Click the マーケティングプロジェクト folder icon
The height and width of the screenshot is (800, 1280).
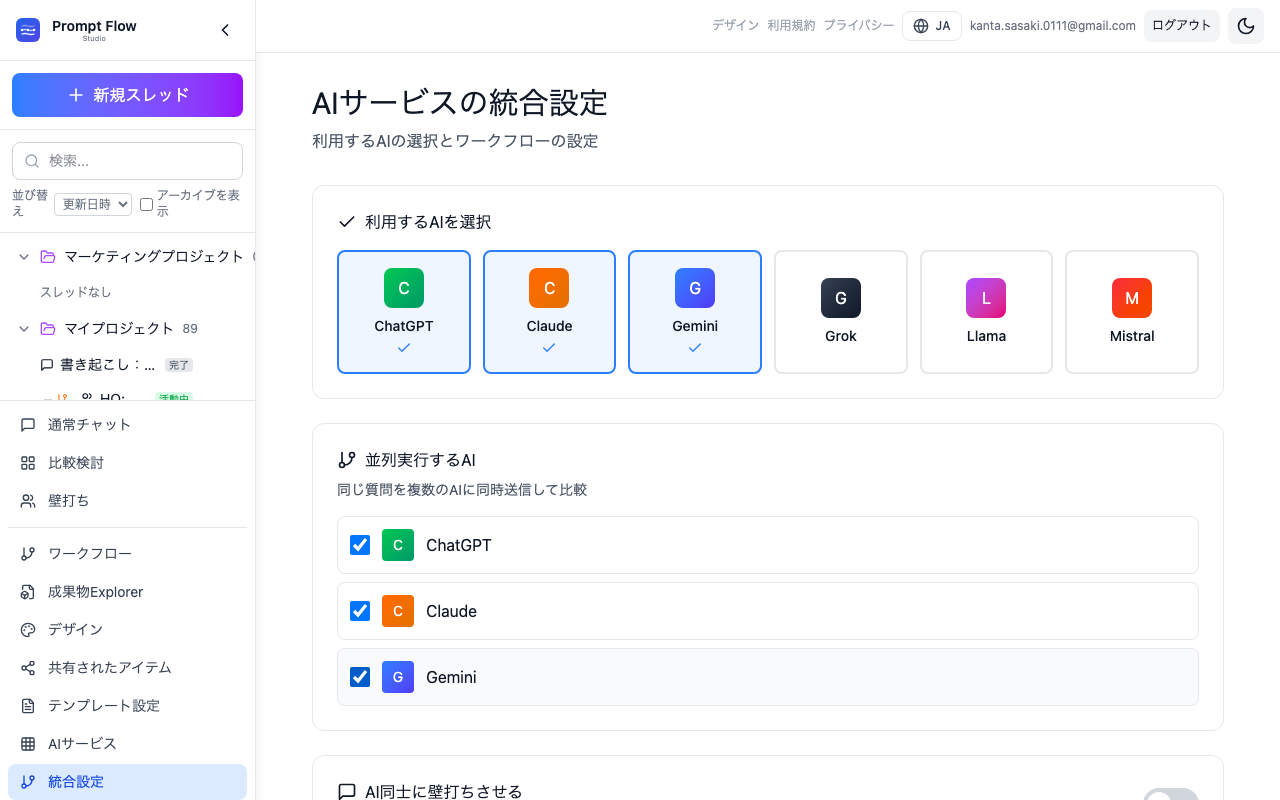(48, 257)
